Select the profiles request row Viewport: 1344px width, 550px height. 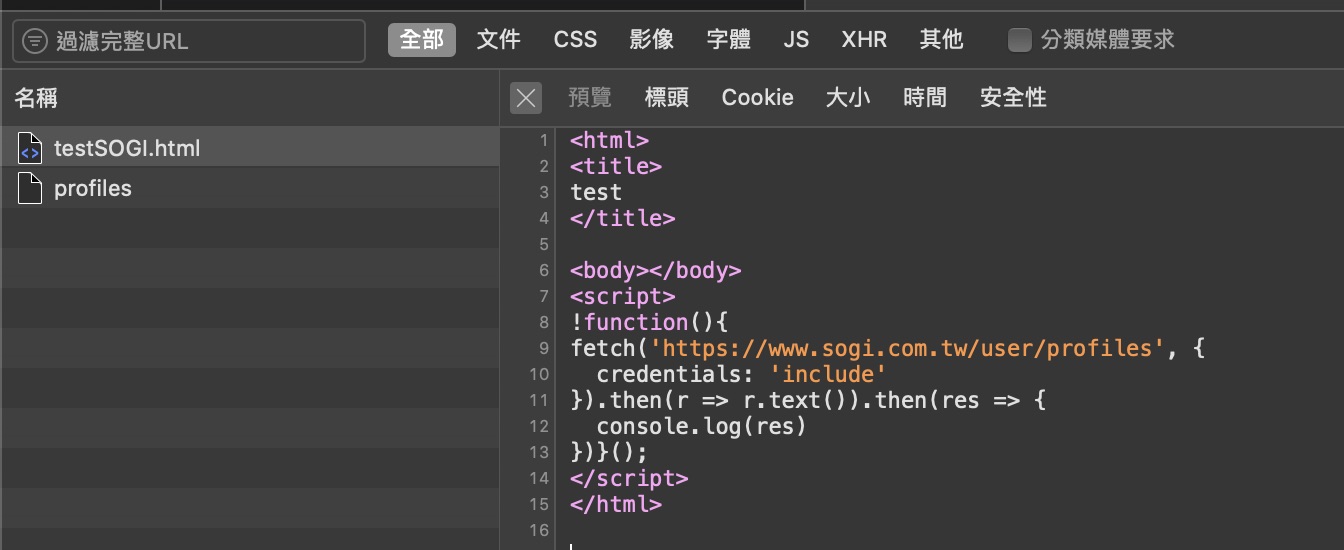[250, 188]
